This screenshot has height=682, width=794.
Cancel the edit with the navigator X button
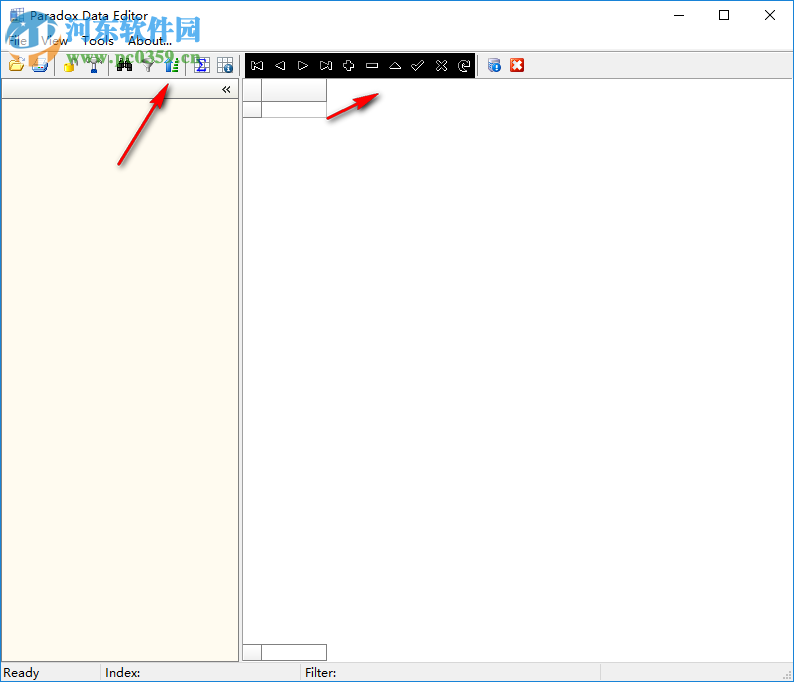441,66
